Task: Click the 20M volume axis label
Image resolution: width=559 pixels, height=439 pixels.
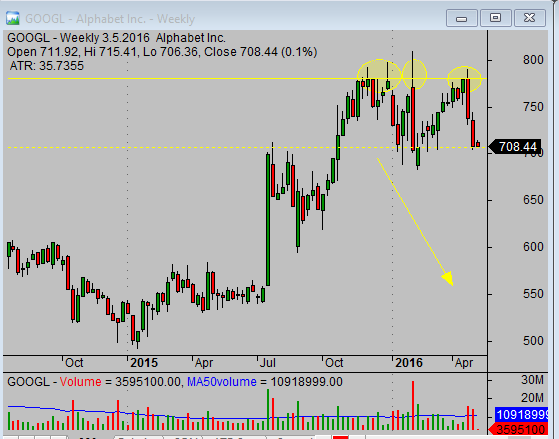Action: pyautogui.click(x=532, y=398)
